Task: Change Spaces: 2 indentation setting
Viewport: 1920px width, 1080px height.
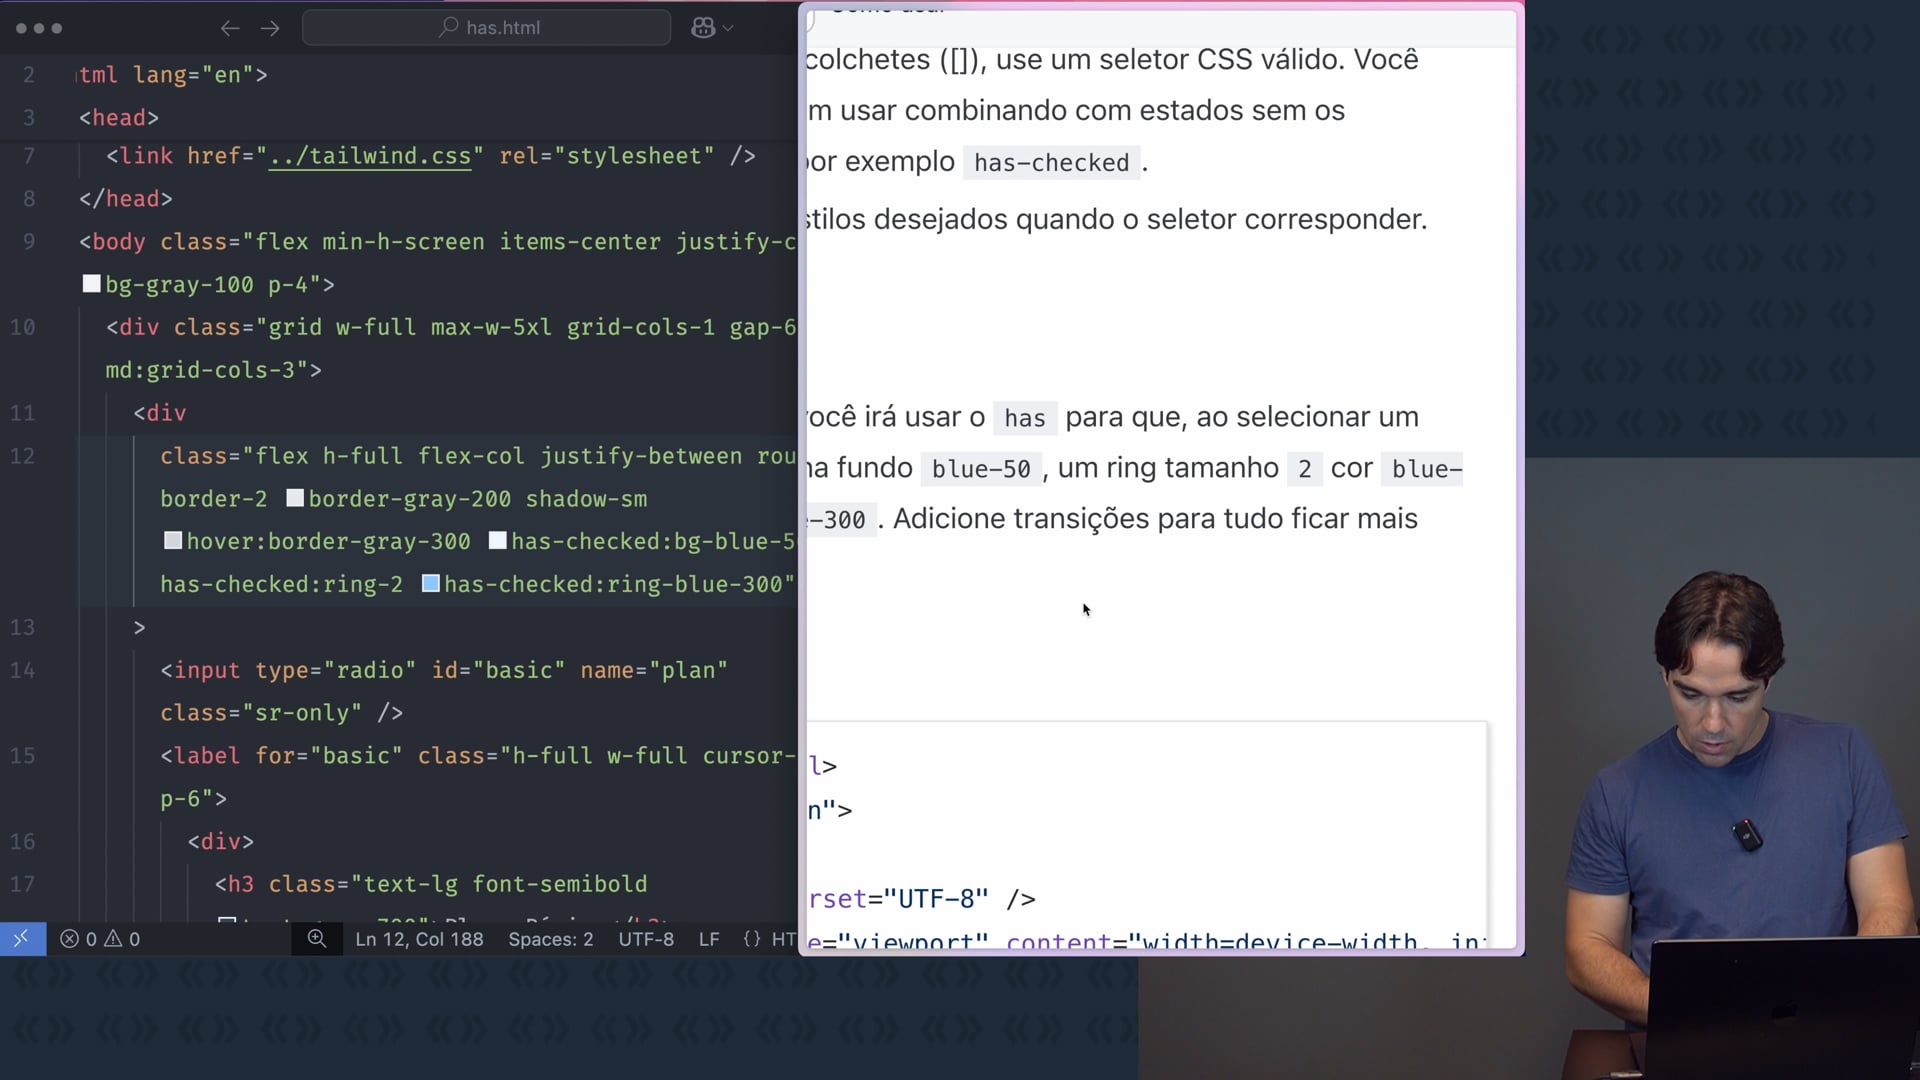Action: pyautogui.click(x=550, y=939)
